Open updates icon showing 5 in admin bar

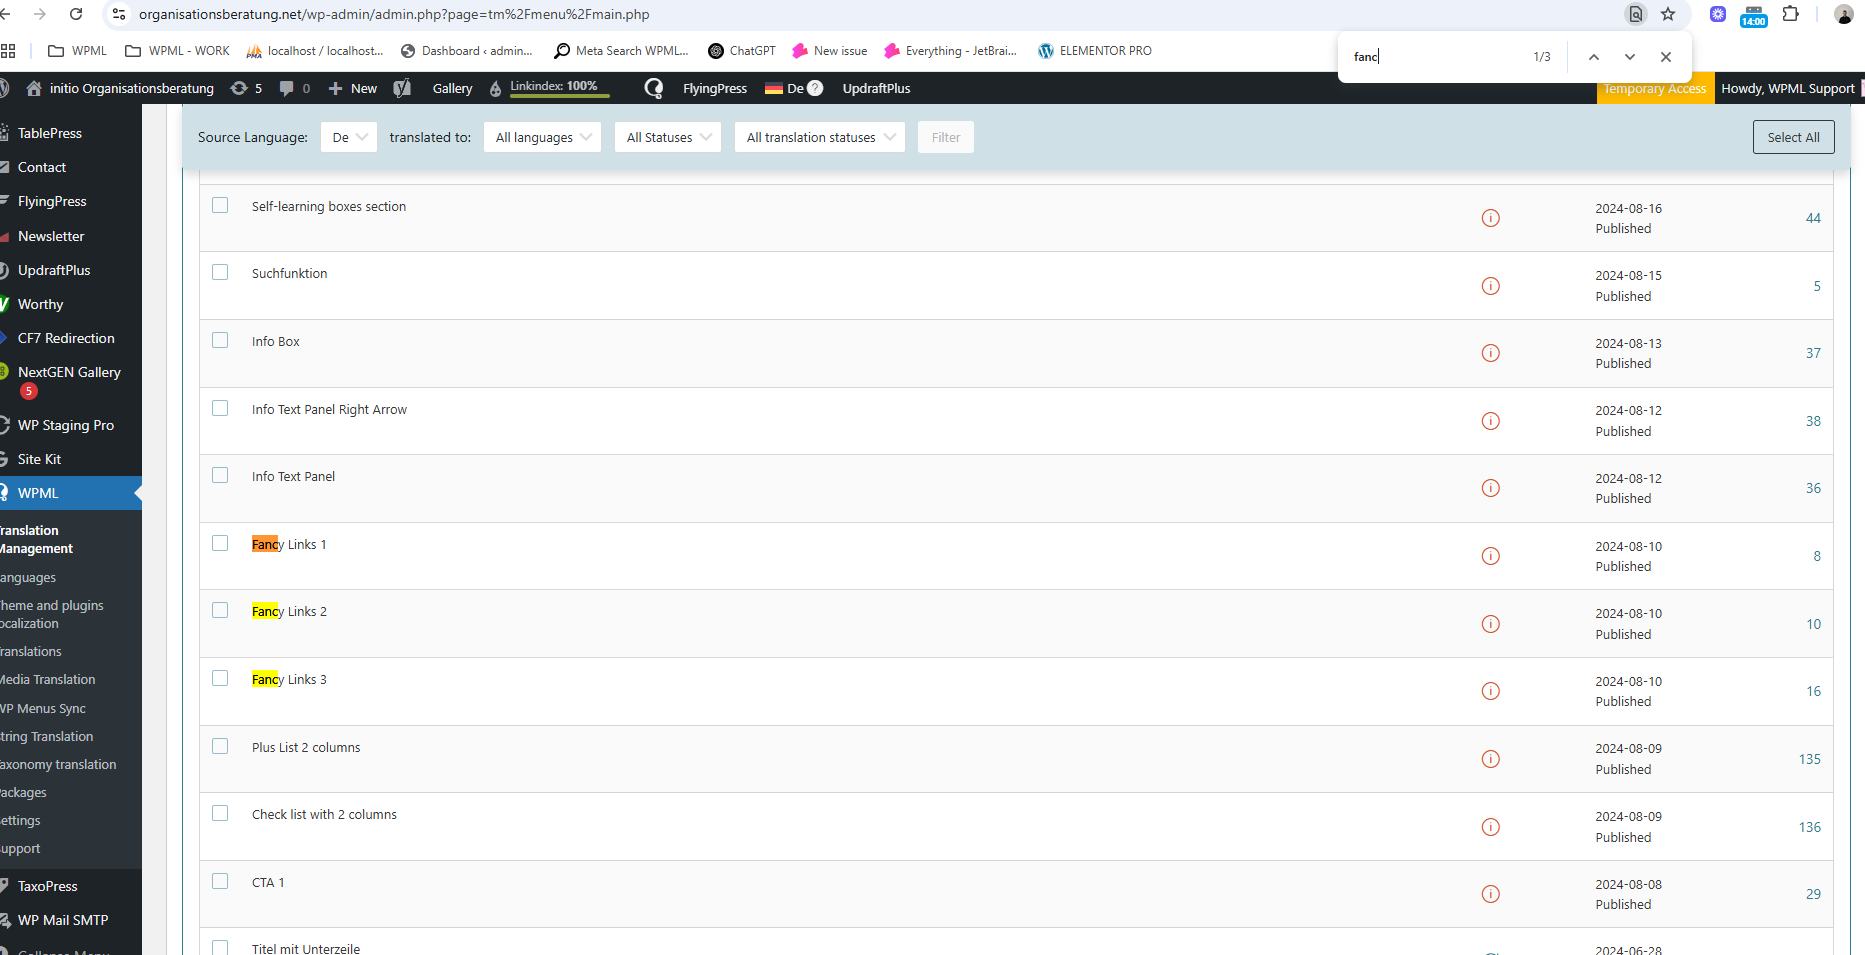246,88
